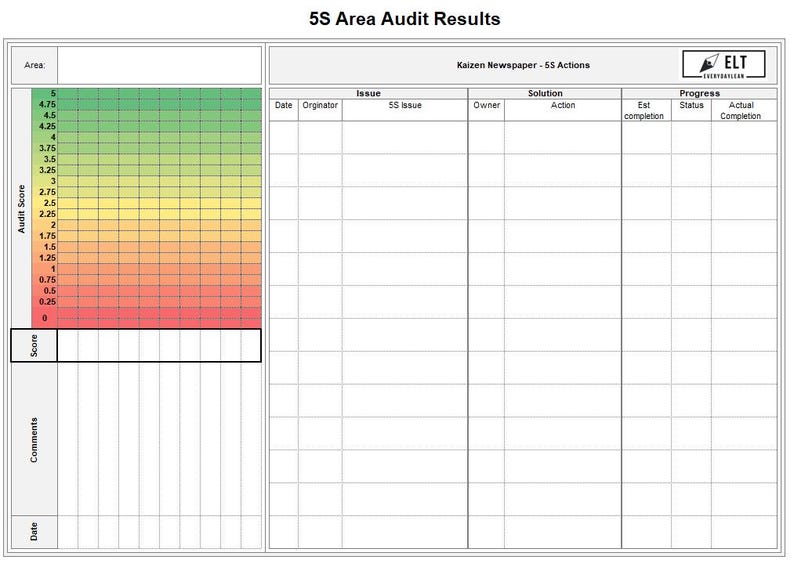Viewport: 794px width, 567px height.
Task: Click the 'Score' row label
Action: click(34, 345)
